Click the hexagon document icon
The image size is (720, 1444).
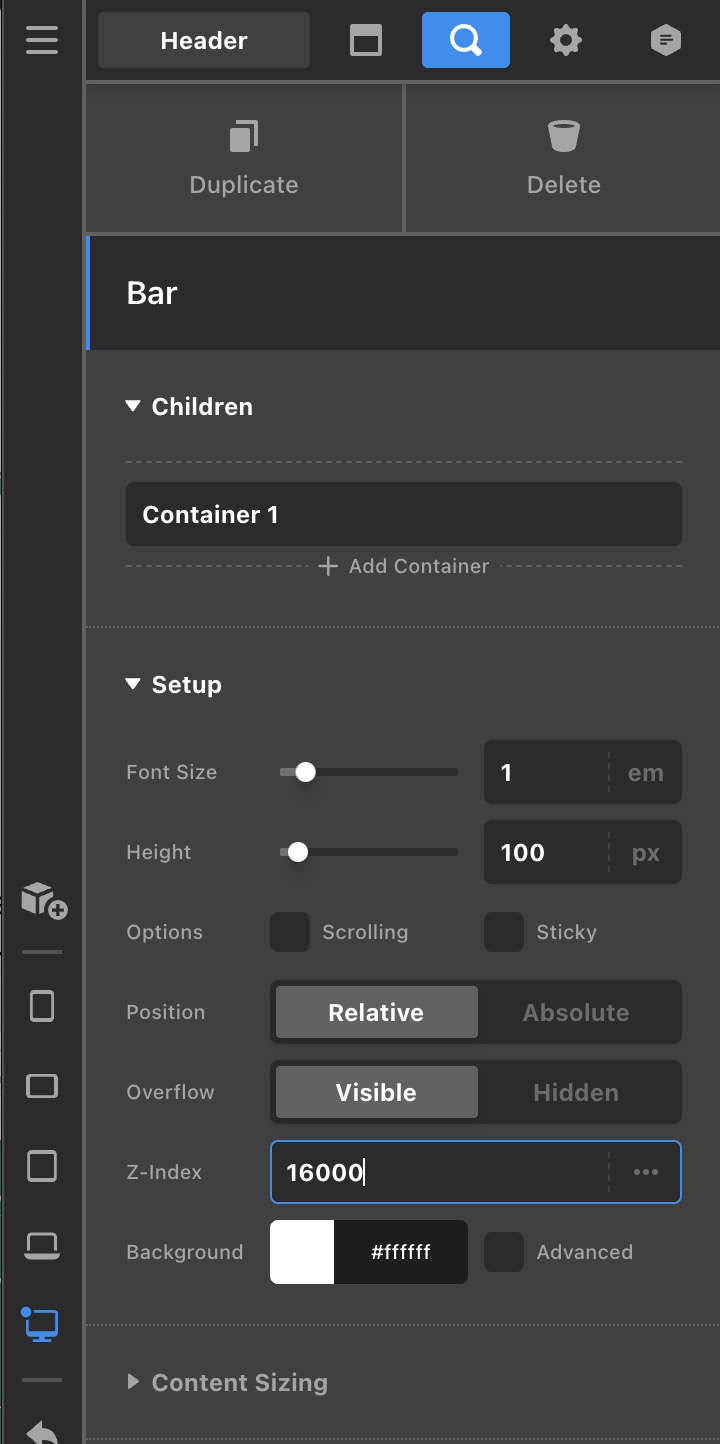(x=665, y=41)
